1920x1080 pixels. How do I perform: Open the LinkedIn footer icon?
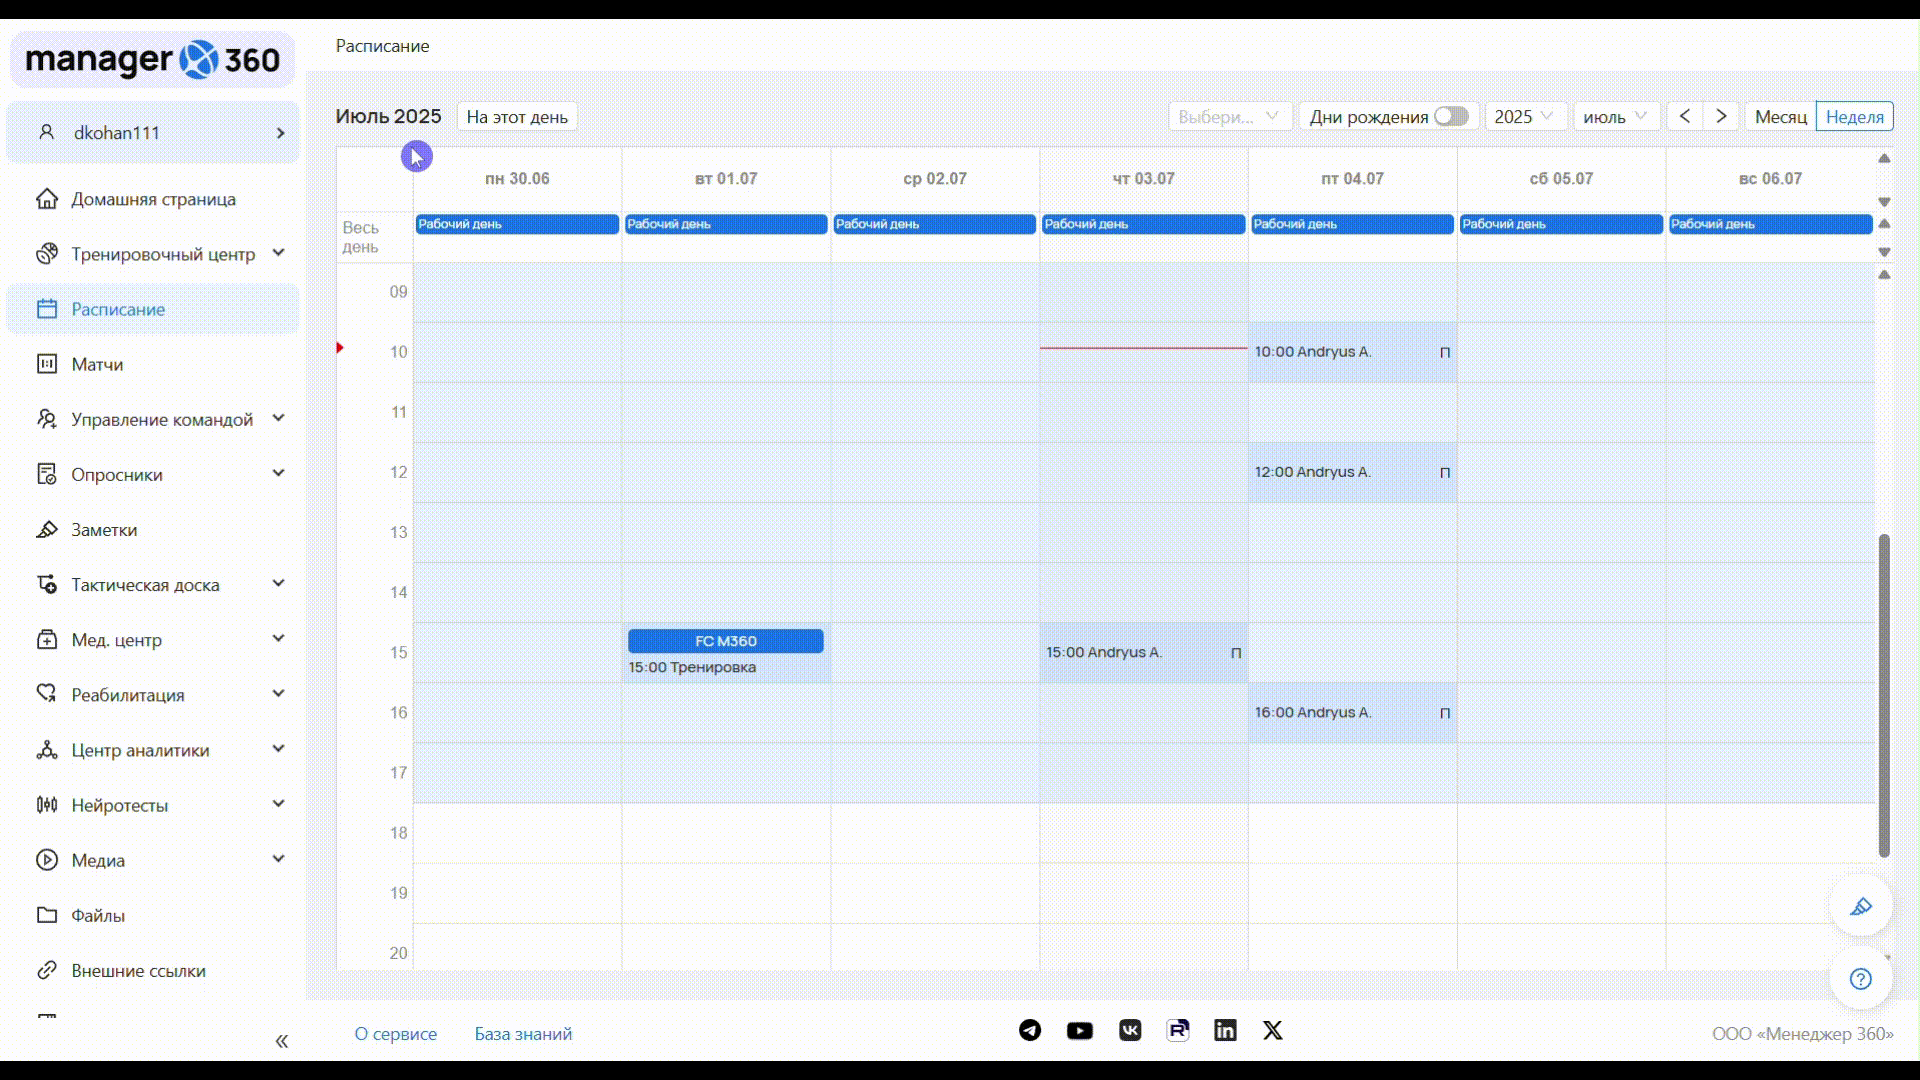pos(1225,1030)
